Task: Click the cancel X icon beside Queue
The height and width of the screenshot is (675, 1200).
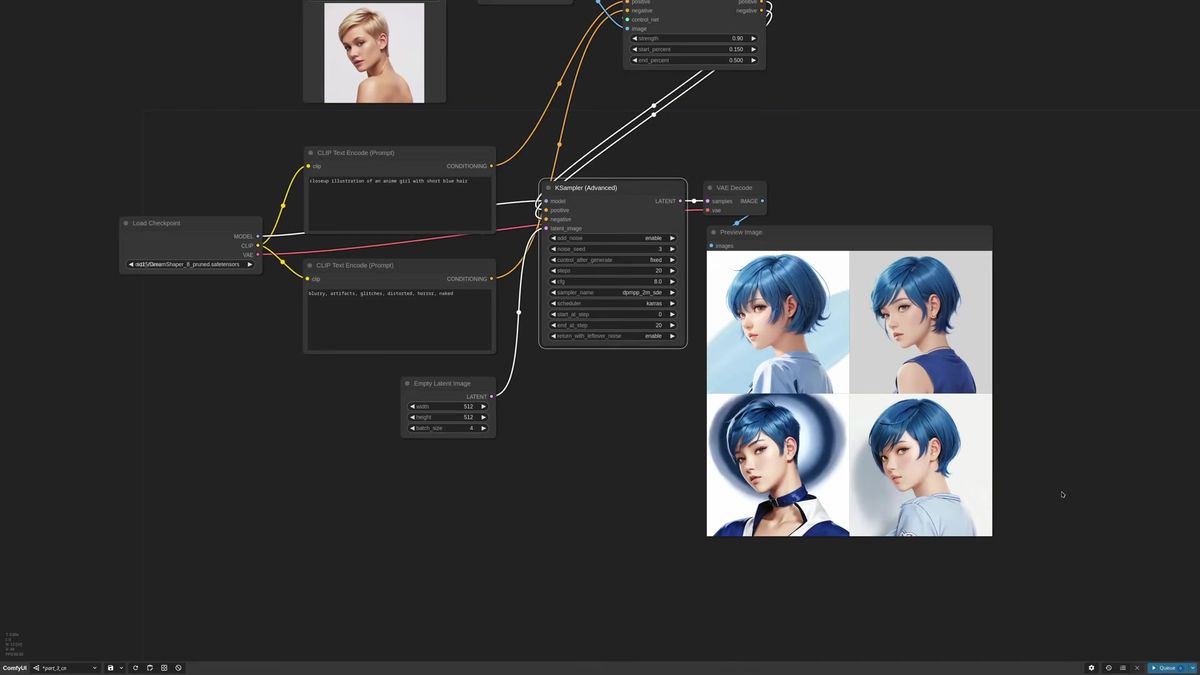Action: [1137, 668]
